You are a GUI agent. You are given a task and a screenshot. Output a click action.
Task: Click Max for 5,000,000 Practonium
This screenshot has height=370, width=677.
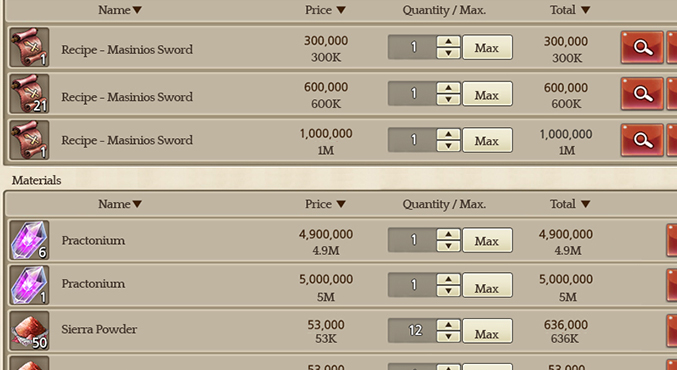[487, 285]
